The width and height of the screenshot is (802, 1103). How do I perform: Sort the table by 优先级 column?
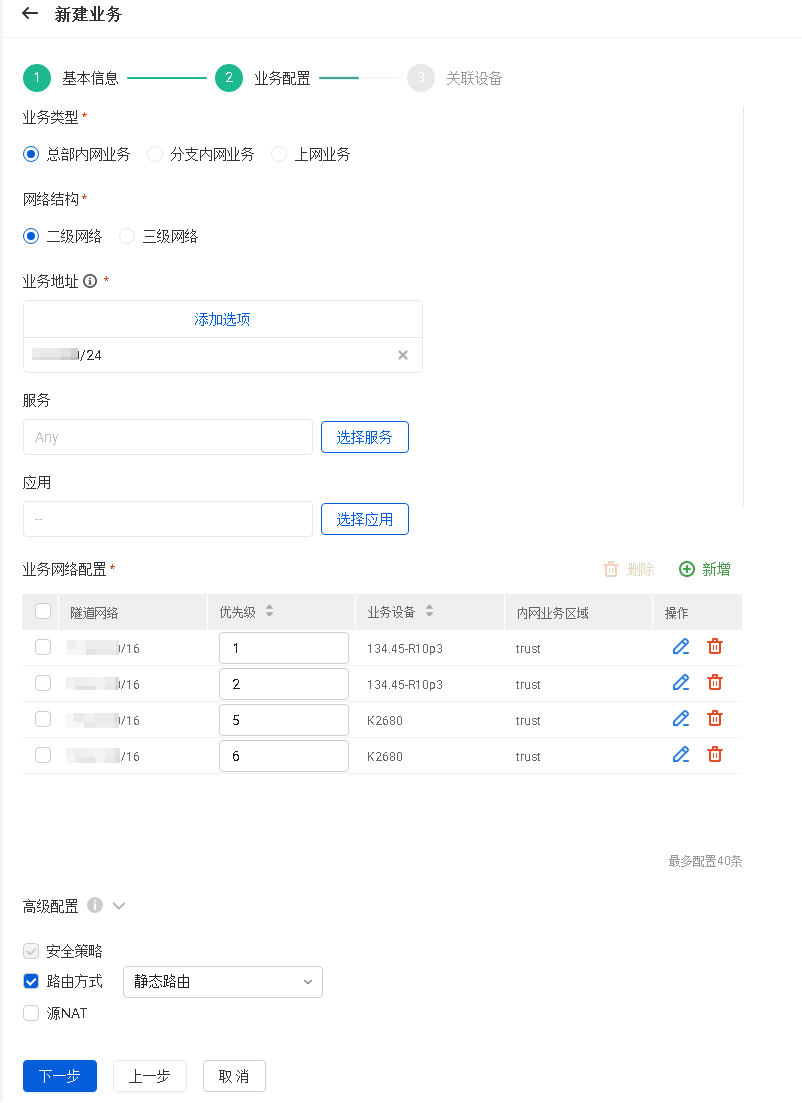point(269,612)
